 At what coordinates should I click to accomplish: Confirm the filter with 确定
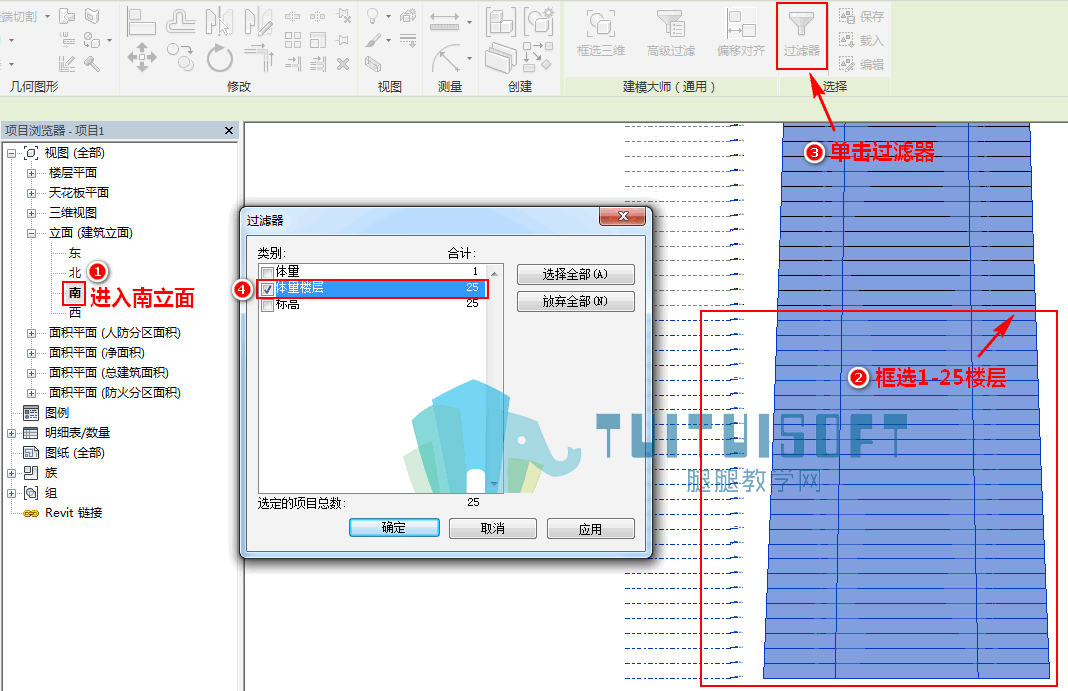pos(394,528)
